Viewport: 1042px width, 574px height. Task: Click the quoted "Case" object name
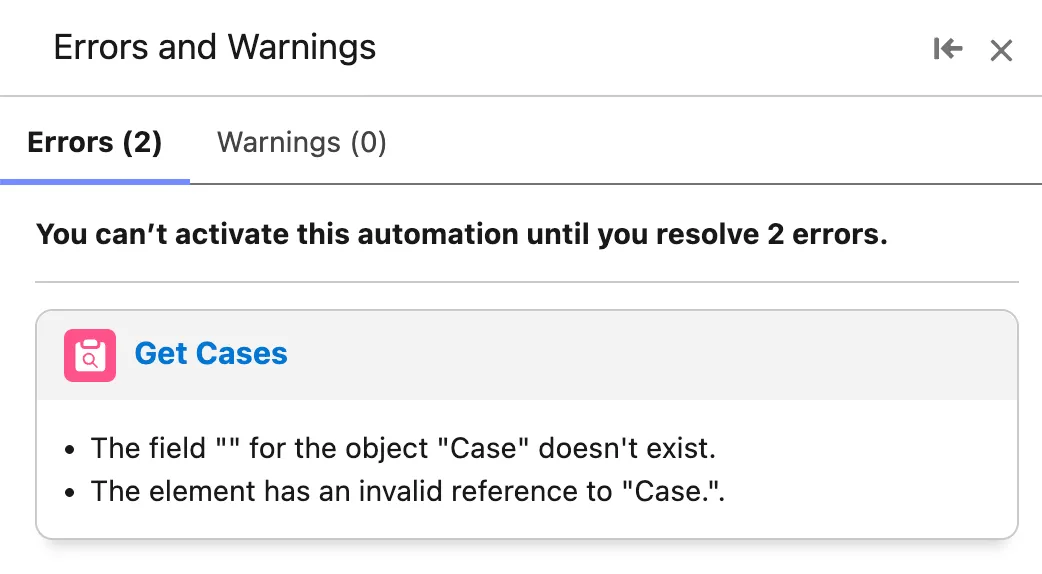[x=489, y=448]
